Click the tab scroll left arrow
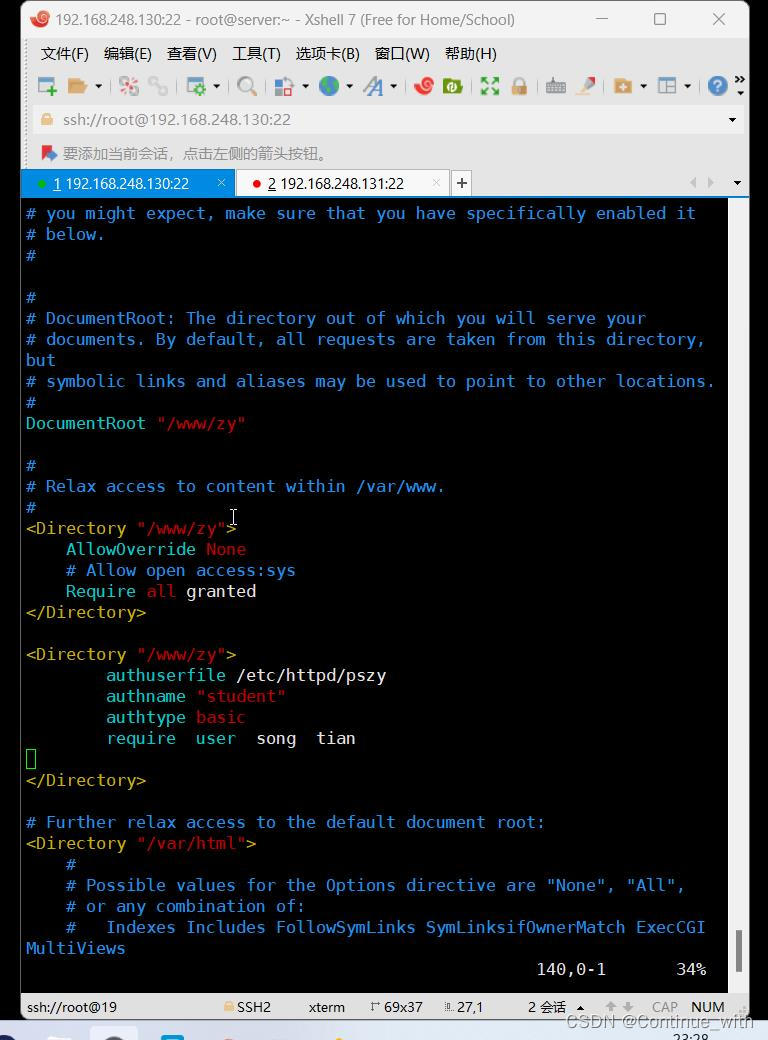768x1040 pixels. 693,182
